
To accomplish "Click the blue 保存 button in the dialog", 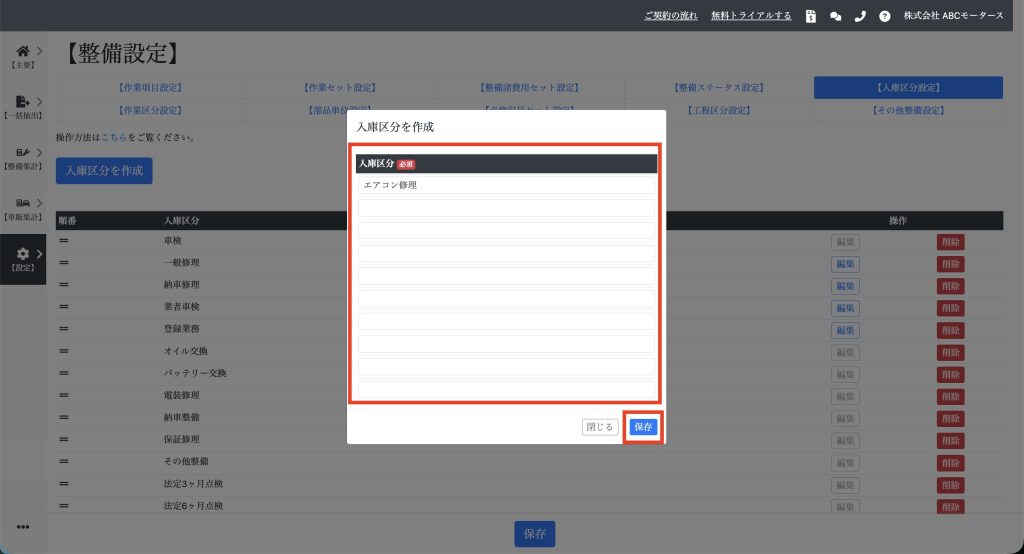I will [x=643, y=427].
